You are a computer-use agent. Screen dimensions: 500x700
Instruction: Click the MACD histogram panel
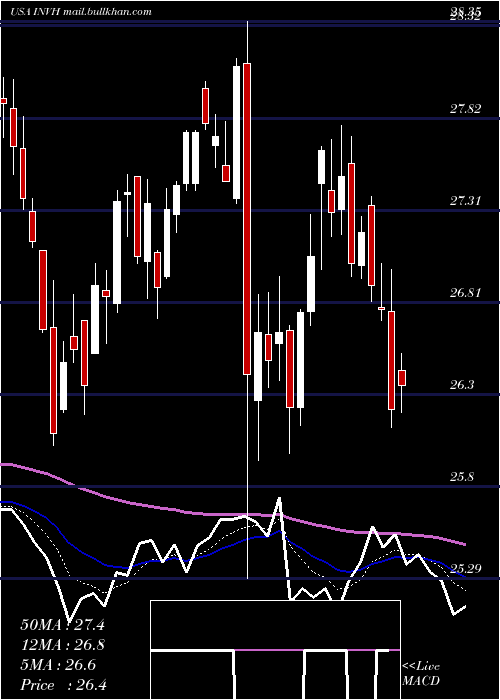[275, 650]
